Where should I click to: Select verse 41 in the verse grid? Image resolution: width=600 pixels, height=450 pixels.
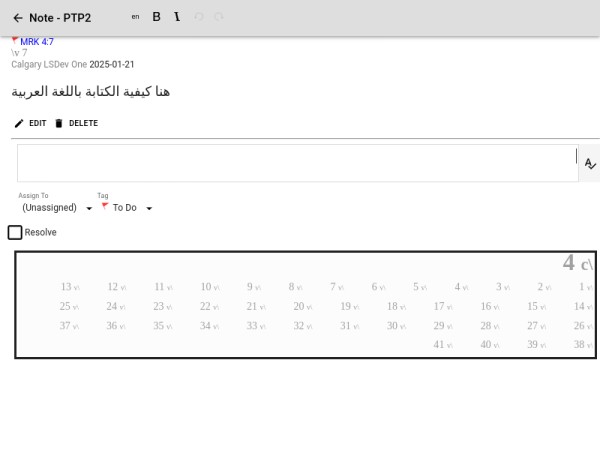click(439, 345)
